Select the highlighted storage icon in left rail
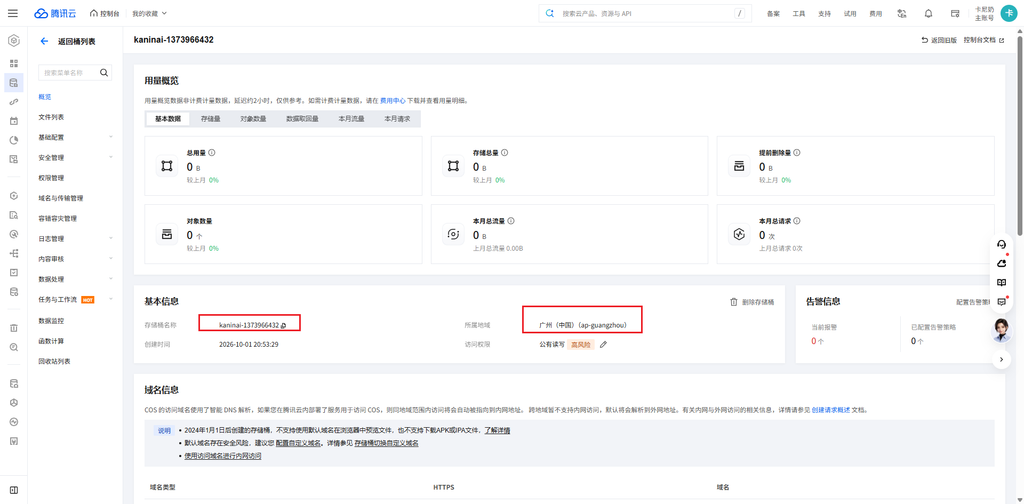The image size is (1024, 504). pyautogui.click(x=14, y=83)
